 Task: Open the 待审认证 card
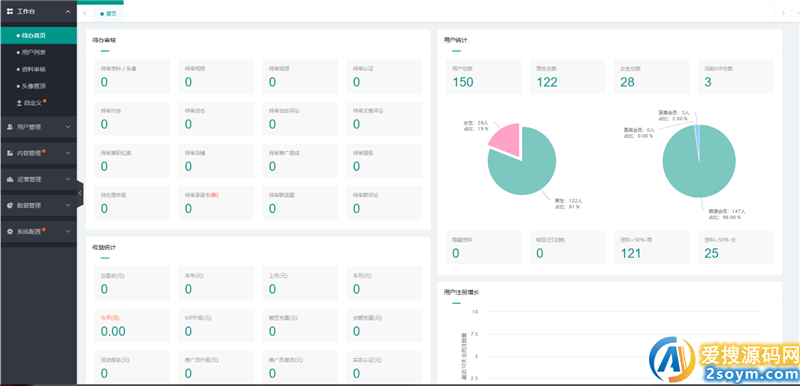pyautogui.click(x=384, y=76)
